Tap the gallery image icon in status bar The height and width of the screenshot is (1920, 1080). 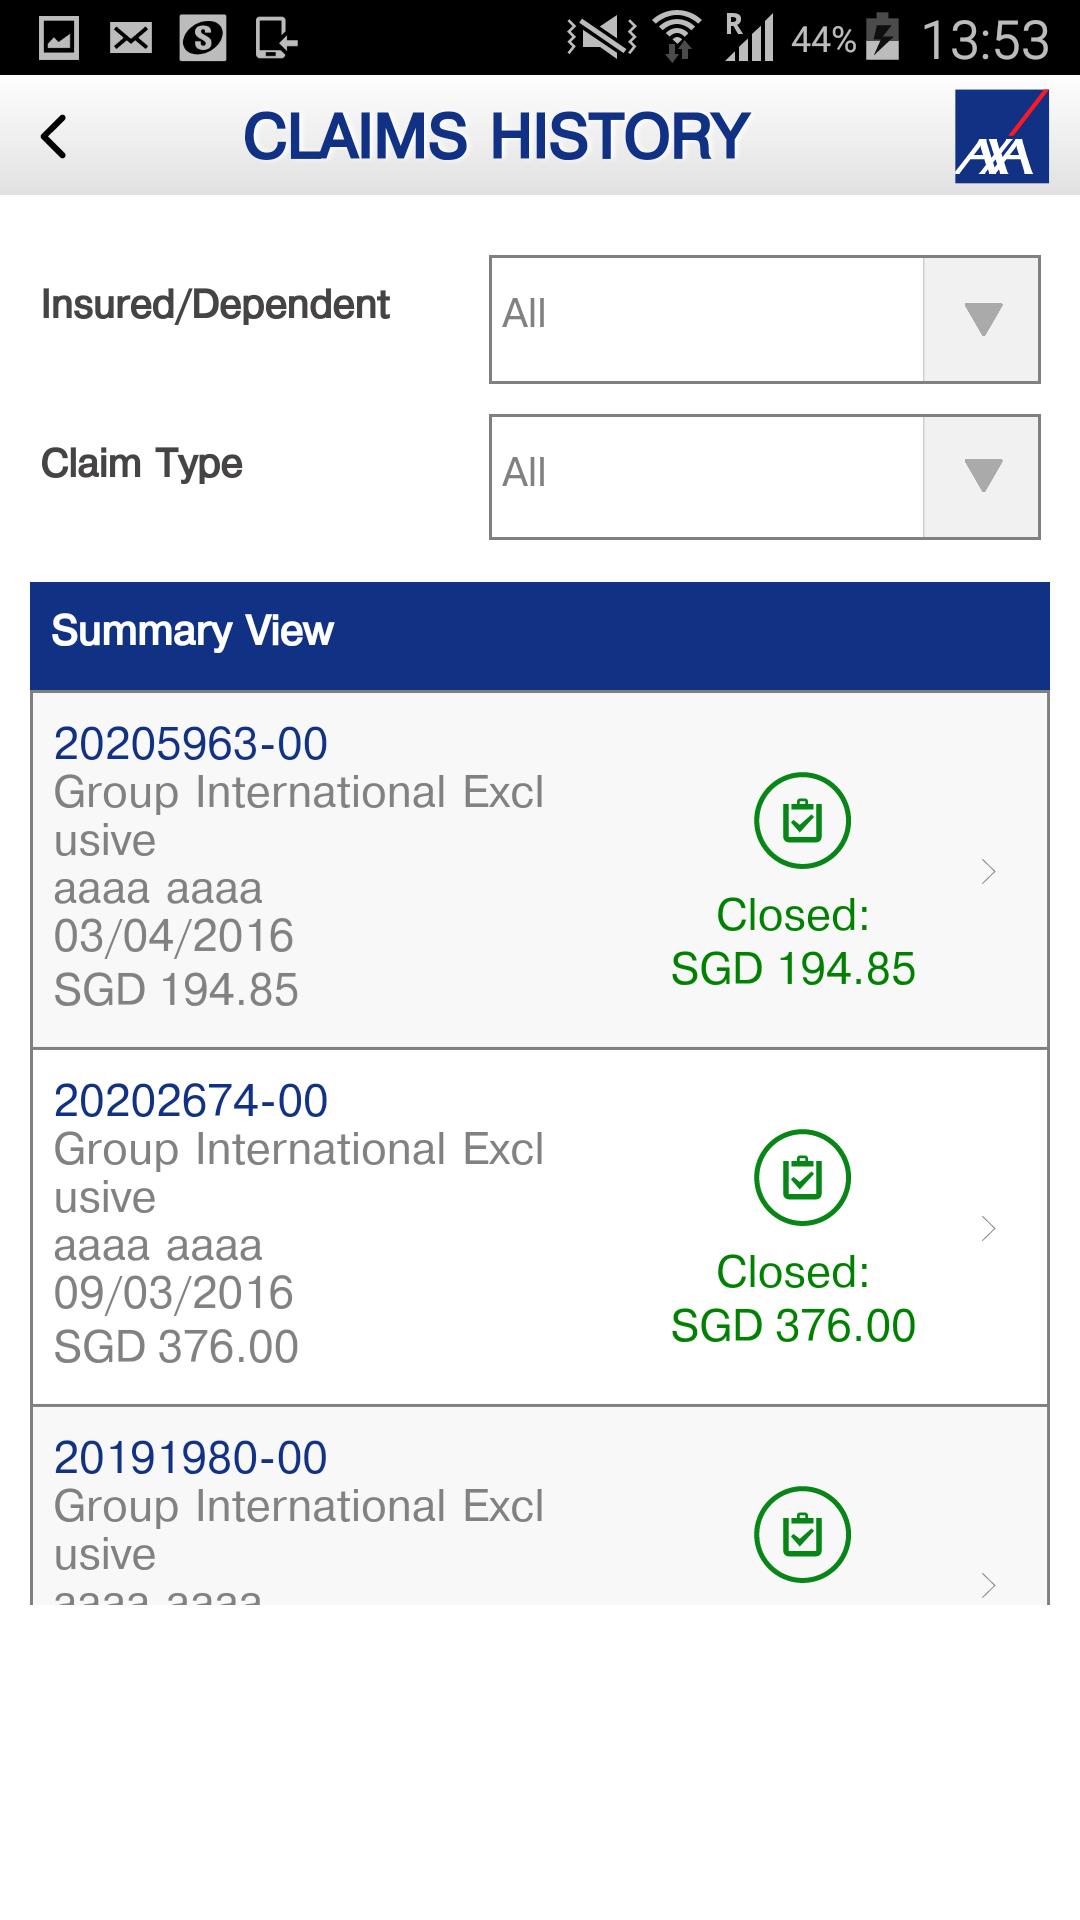point(59,39)
